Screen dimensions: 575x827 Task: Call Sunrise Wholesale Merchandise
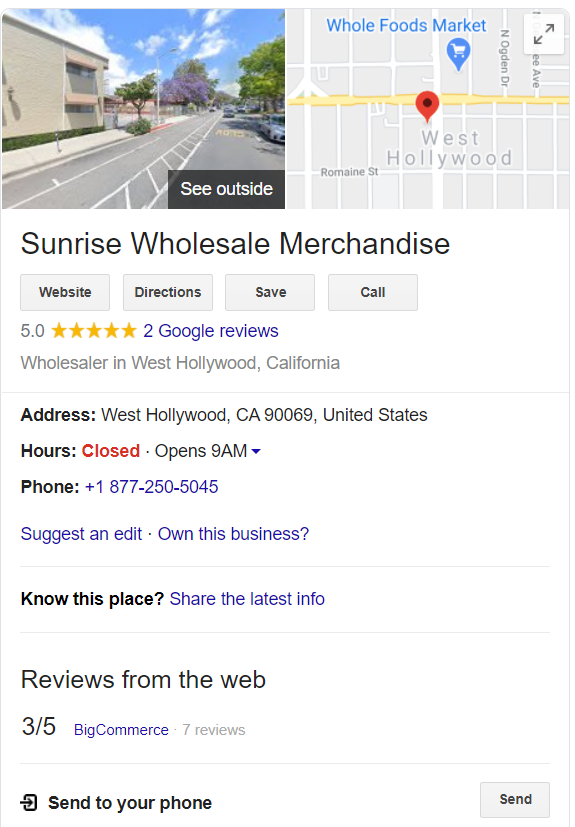372,292
